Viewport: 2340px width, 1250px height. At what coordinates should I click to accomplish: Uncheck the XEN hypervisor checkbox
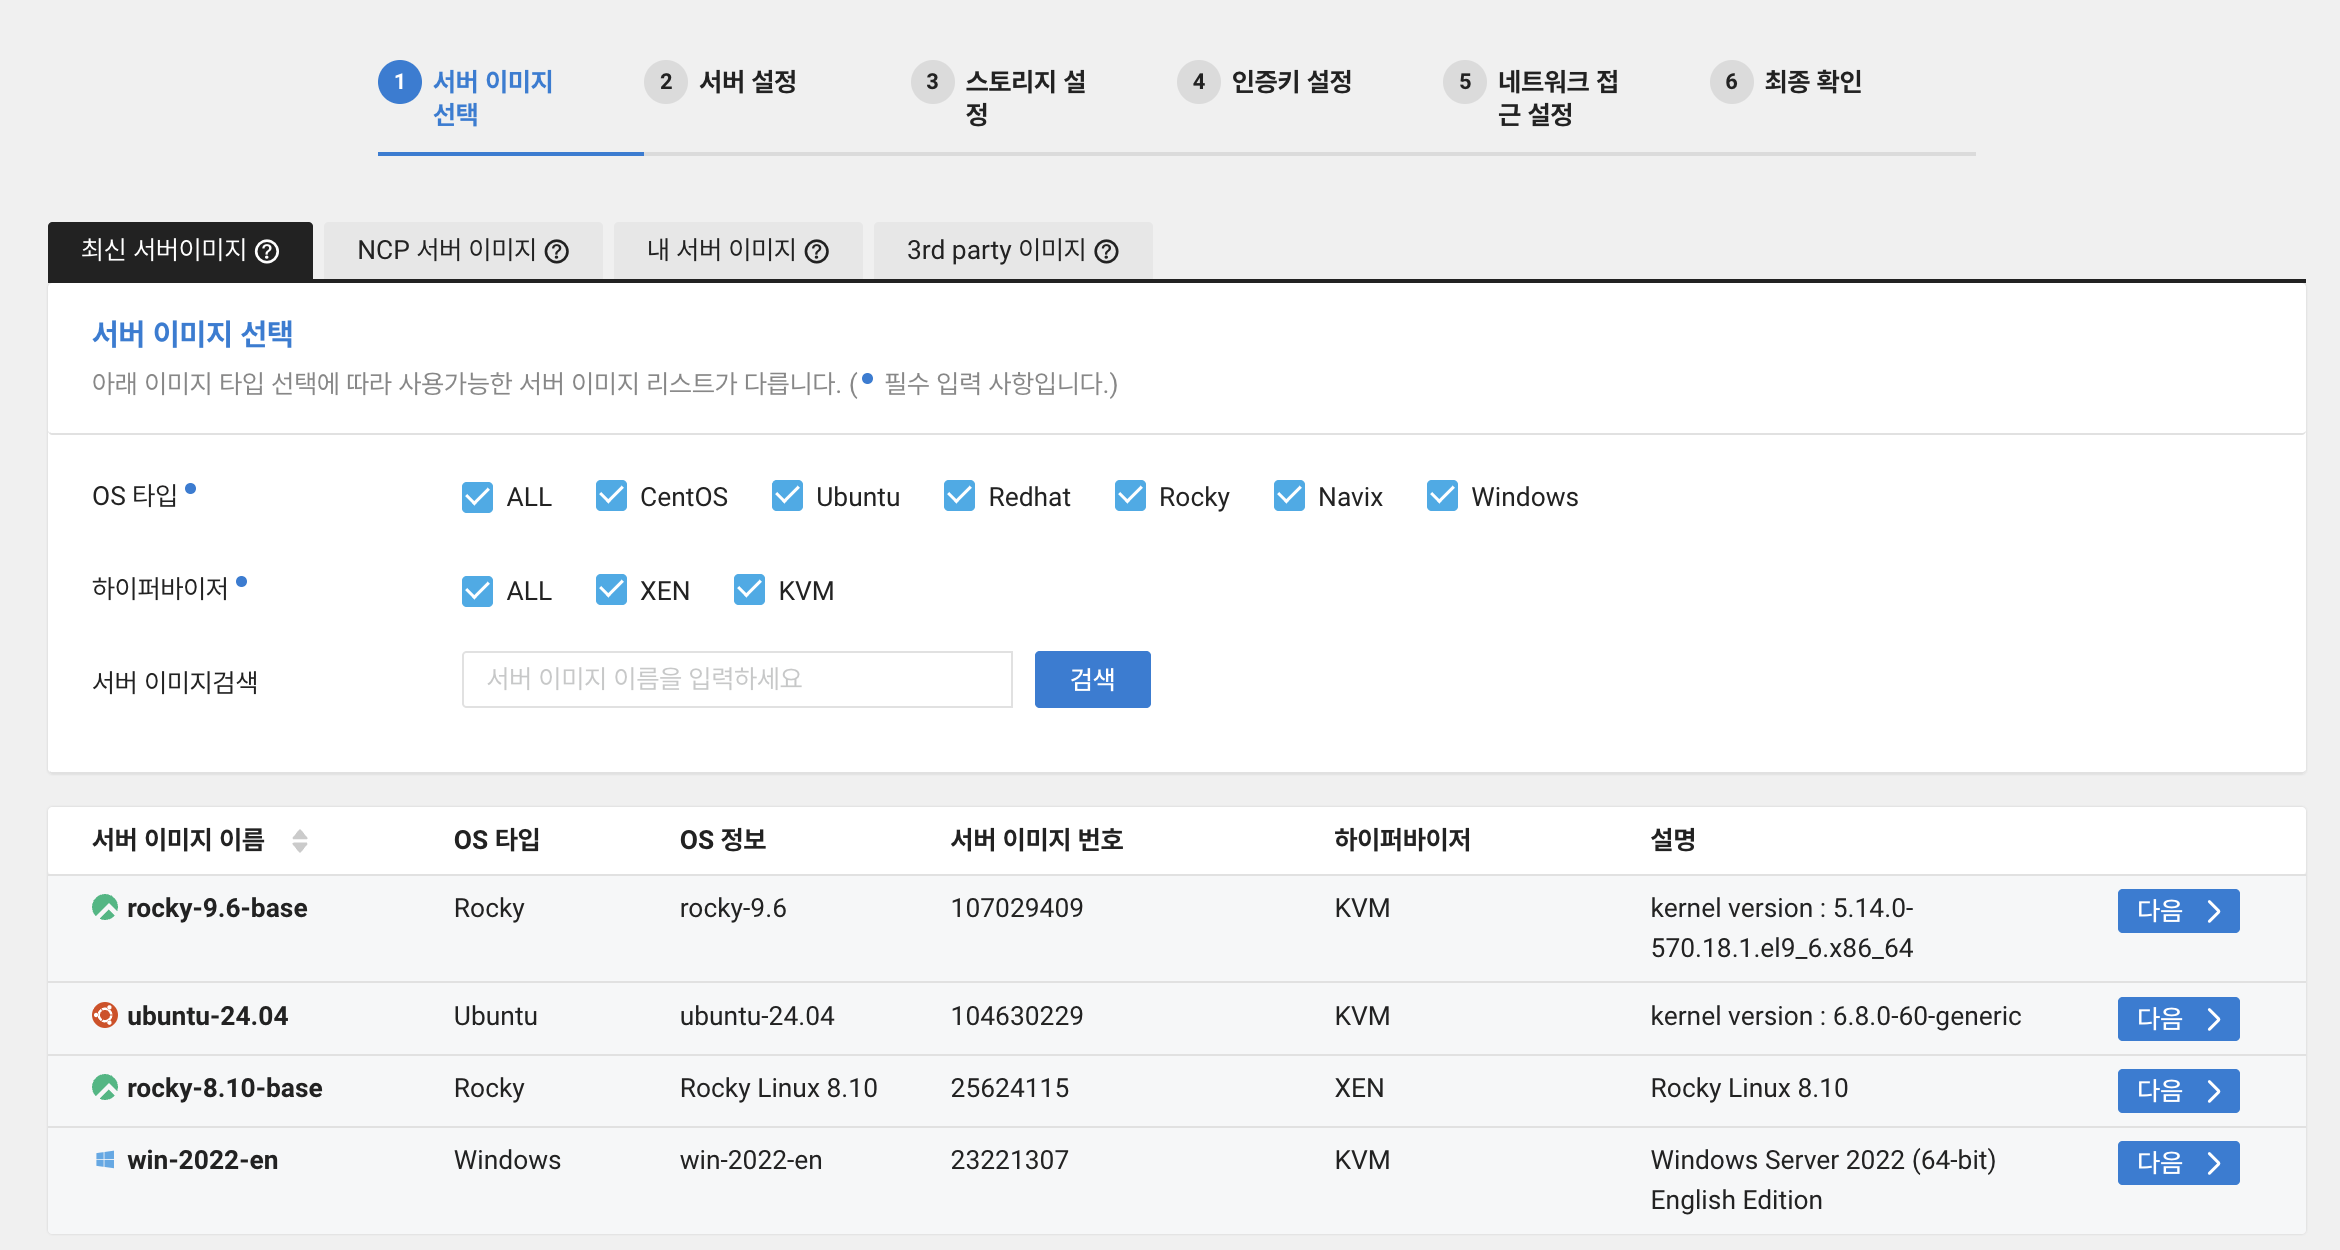point(611,590)
